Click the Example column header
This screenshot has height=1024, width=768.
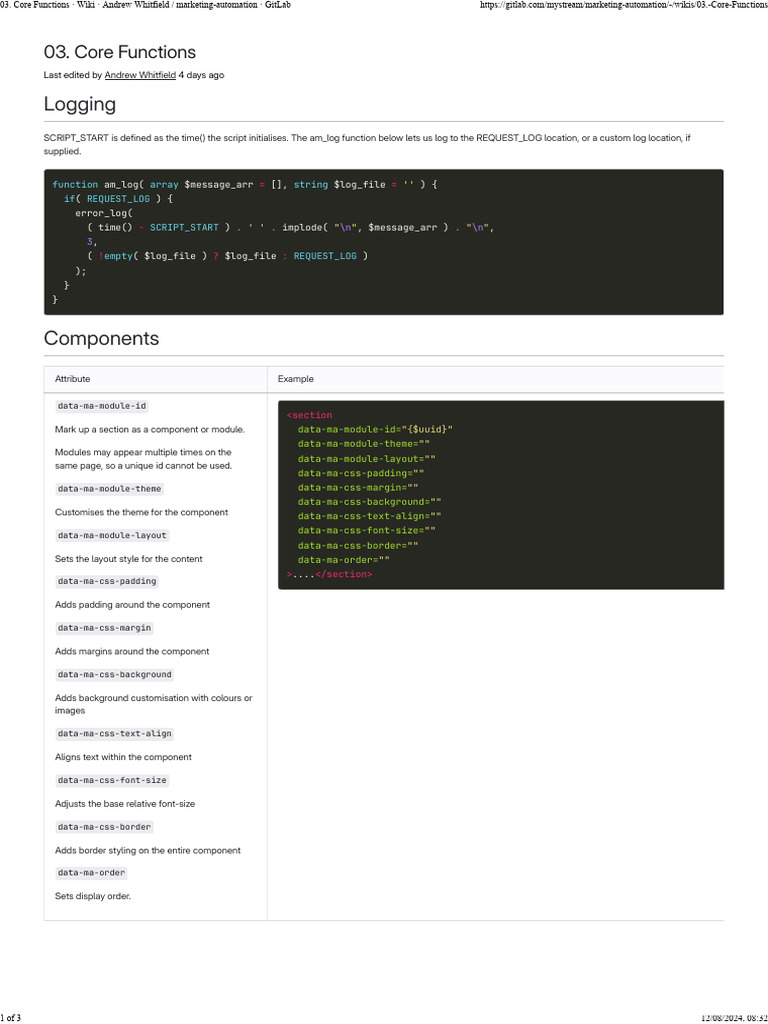pyautogui.click(x=295, y=379)
